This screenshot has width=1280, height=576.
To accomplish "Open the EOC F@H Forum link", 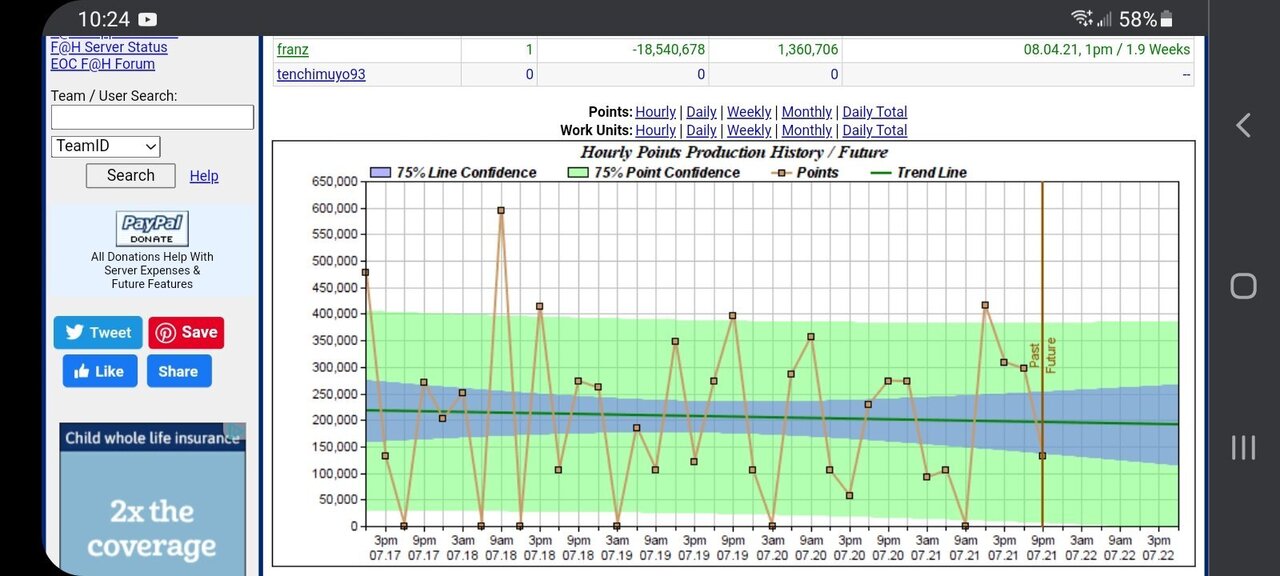I will 103,64.
